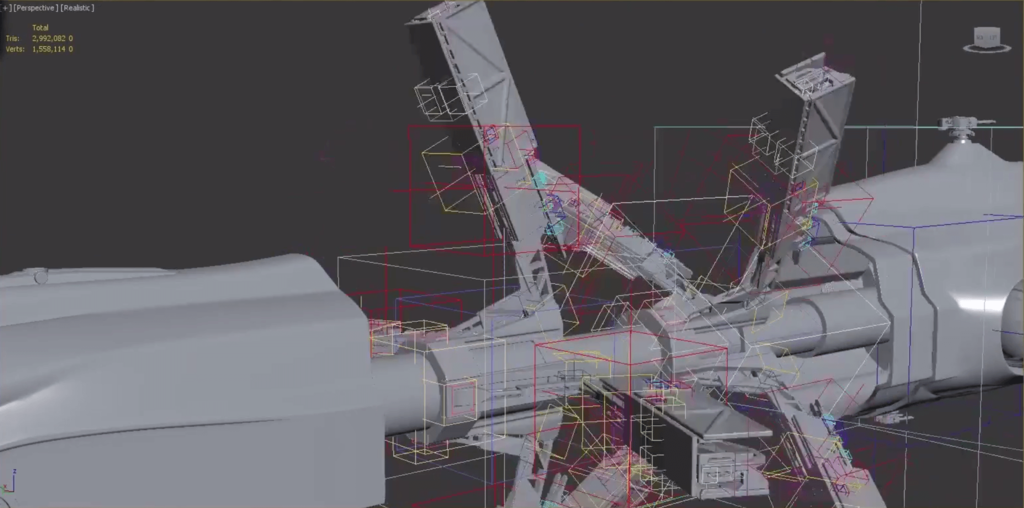This screenshot has height=508, width=1024.
Task: Click the Total statistics header
Action: pyautogui.click(x=41, y=27)
